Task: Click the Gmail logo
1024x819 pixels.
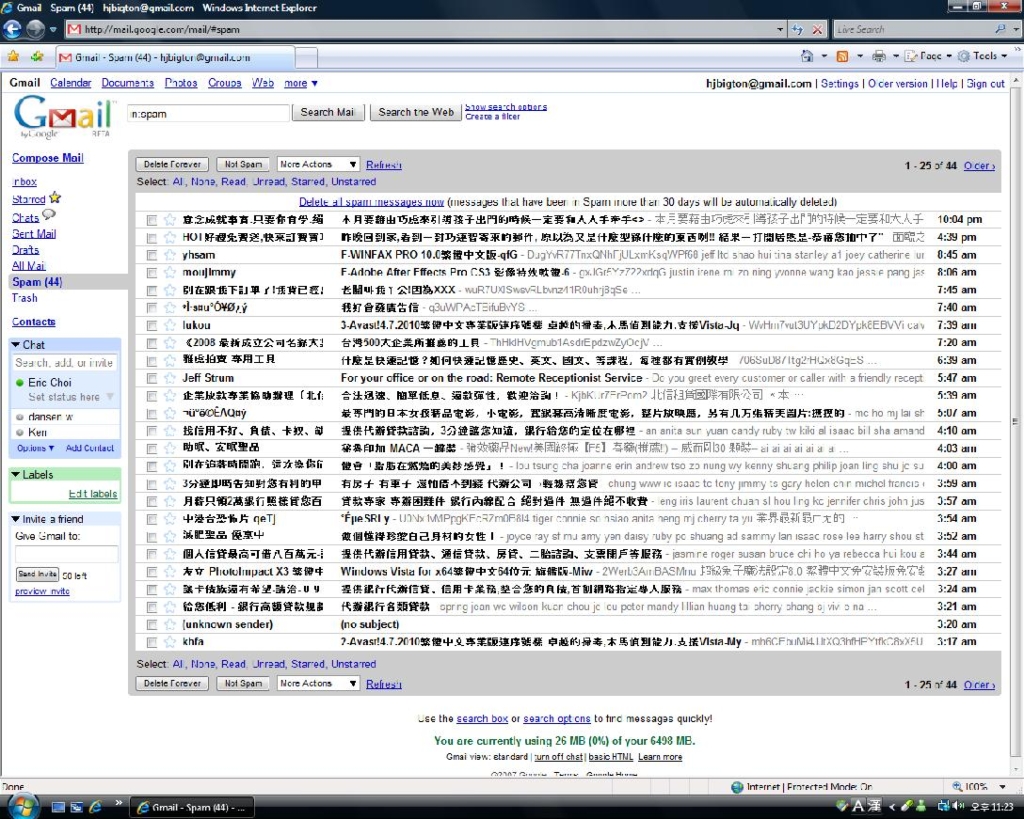Action: (x=64, y=116)
